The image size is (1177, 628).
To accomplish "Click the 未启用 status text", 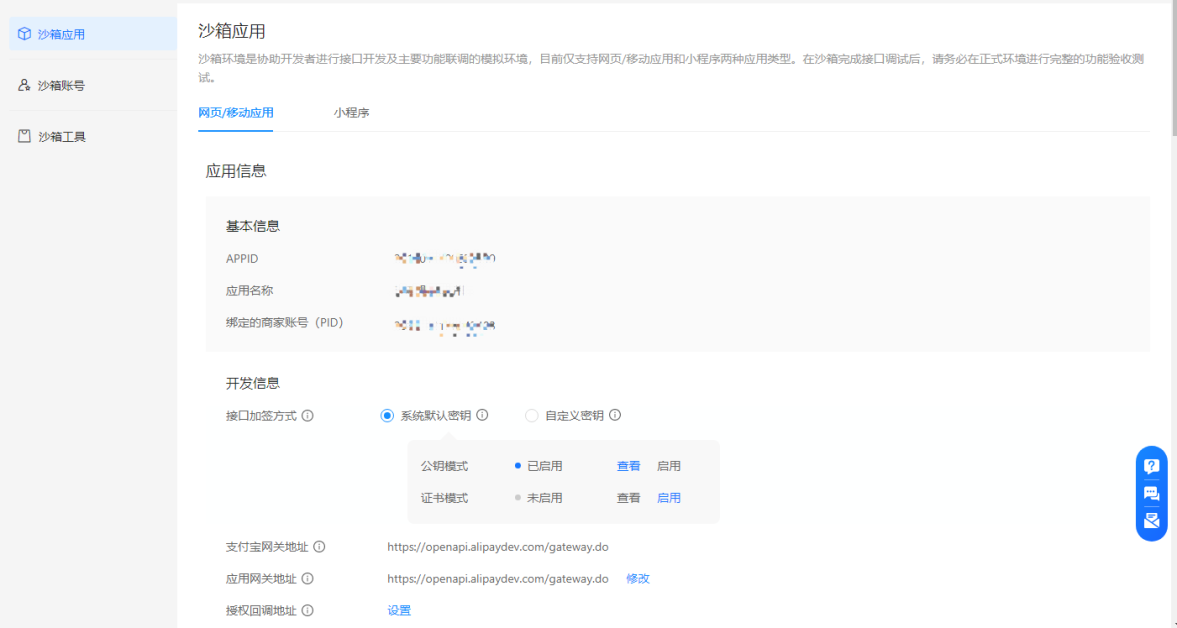I will pyautogui.click(x=545, y=497).
